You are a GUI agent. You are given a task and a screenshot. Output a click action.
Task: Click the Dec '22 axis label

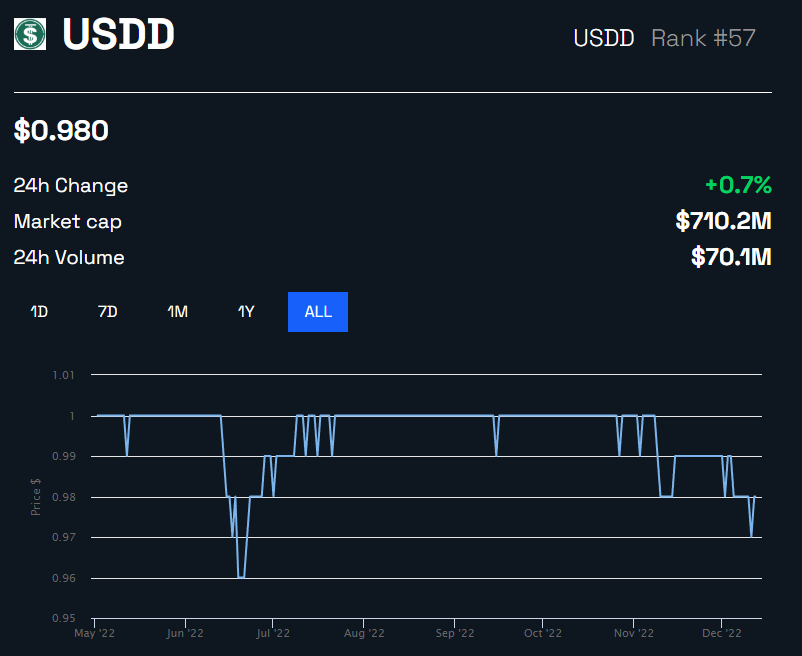721,632
